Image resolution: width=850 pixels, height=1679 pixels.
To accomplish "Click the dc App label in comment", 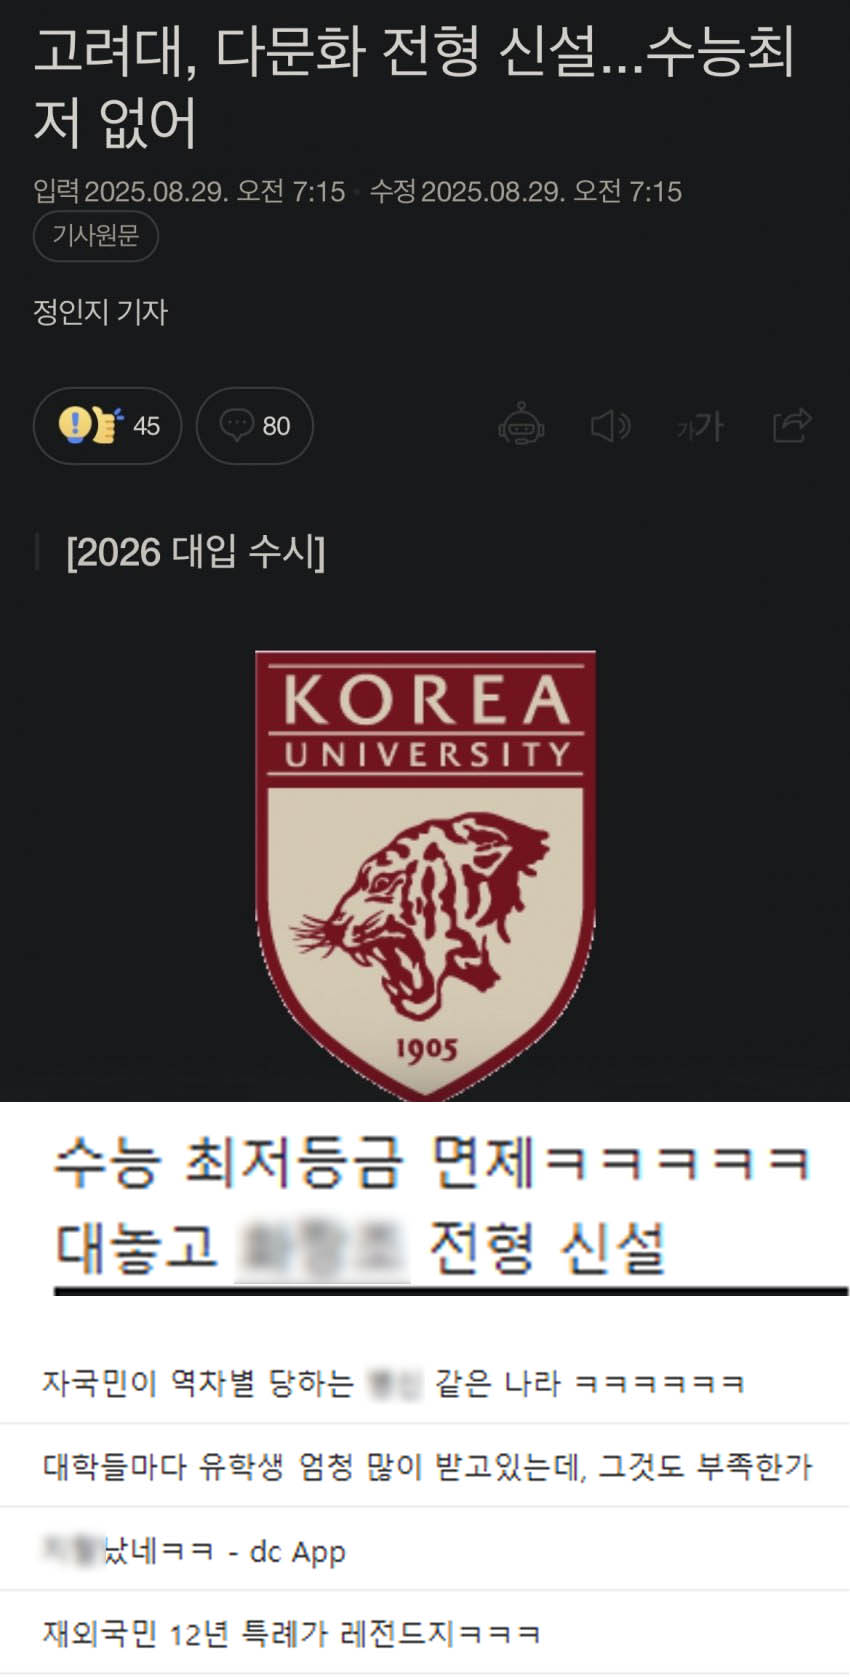I will pyautogui.click(x=297, y=1552).
